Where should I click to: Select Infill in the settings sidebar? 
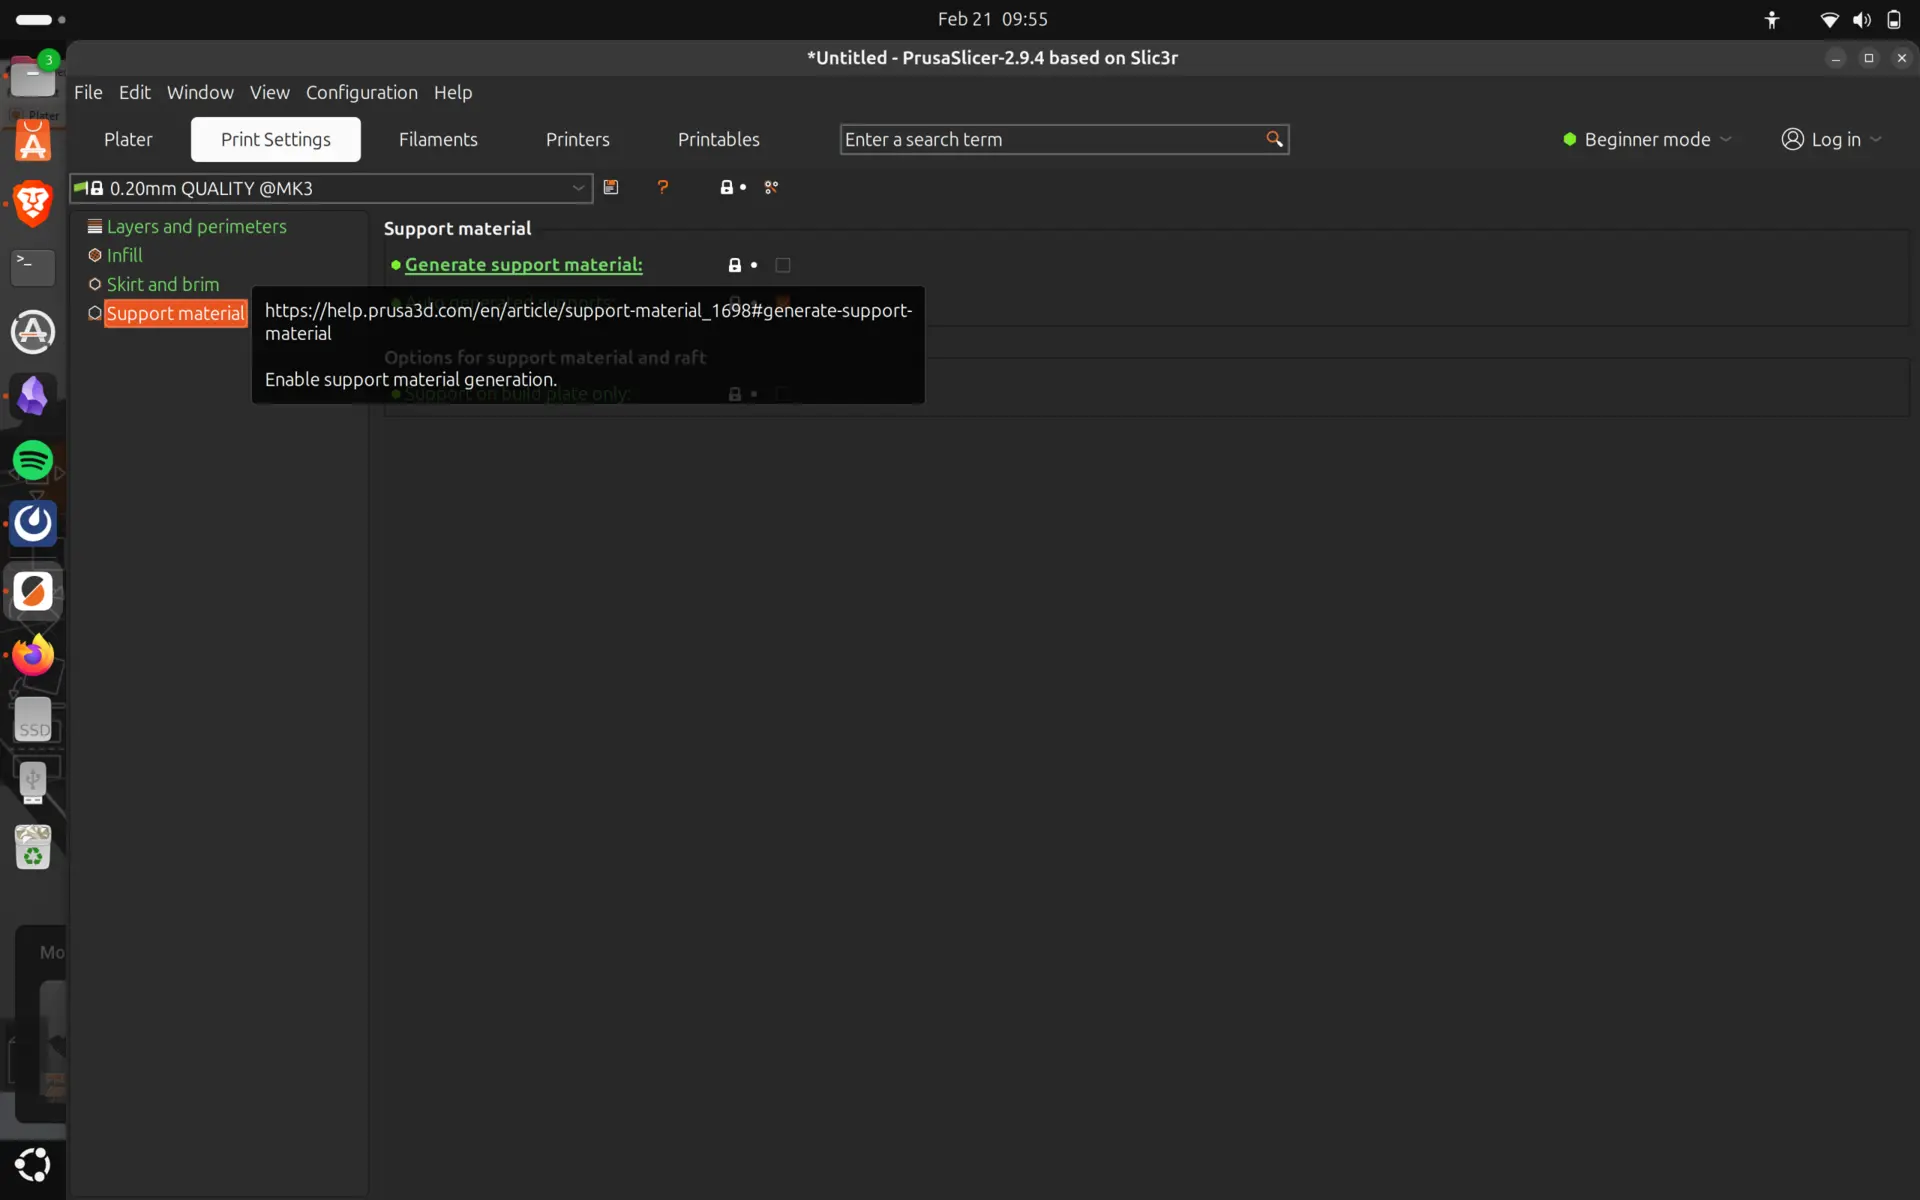123,255
